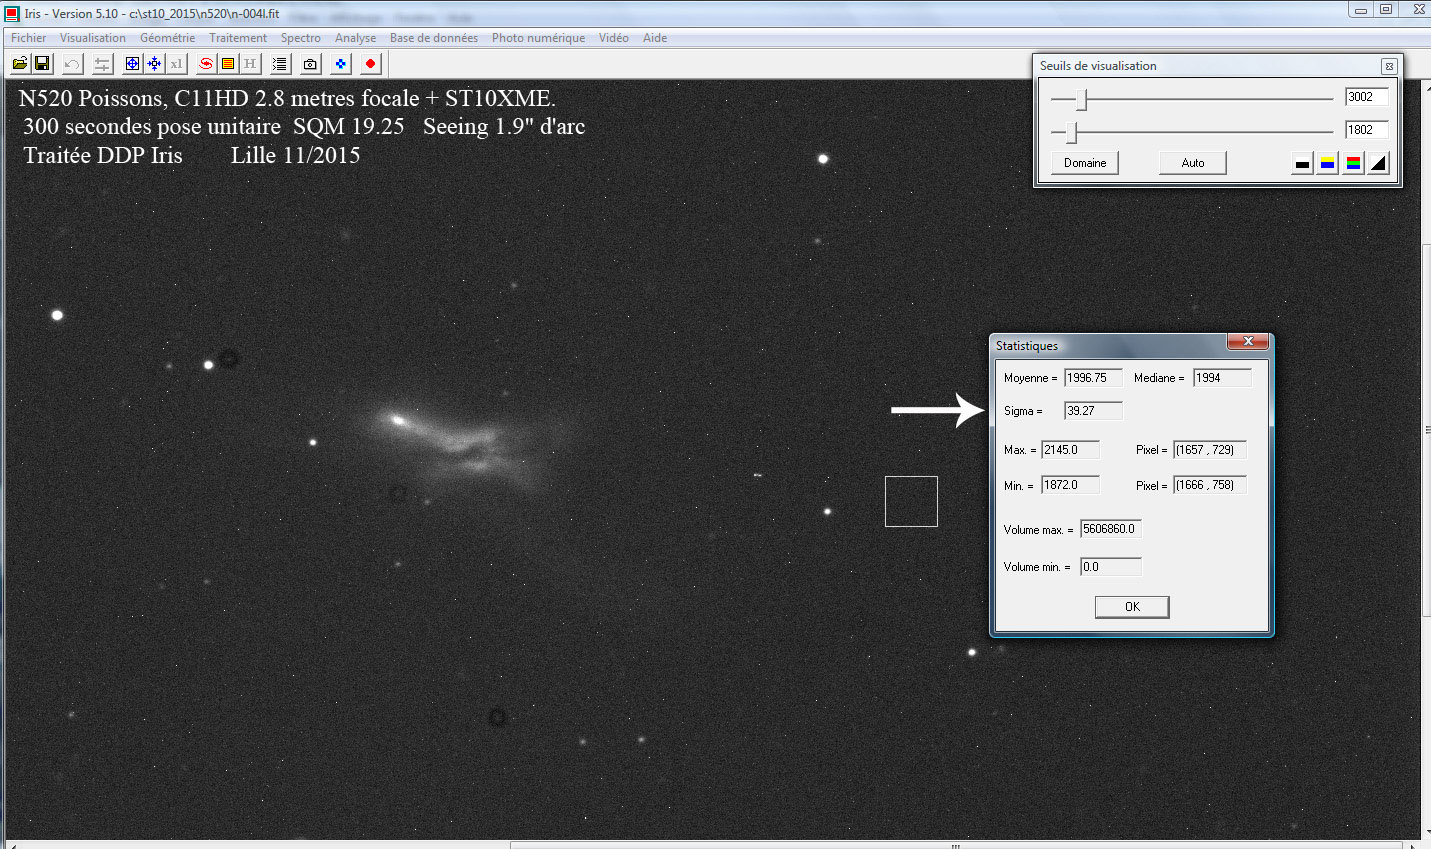This screenshot has width=1431, height=849.
Task: Click the Min. value field 1872.0
Action: coord(1071,485)
